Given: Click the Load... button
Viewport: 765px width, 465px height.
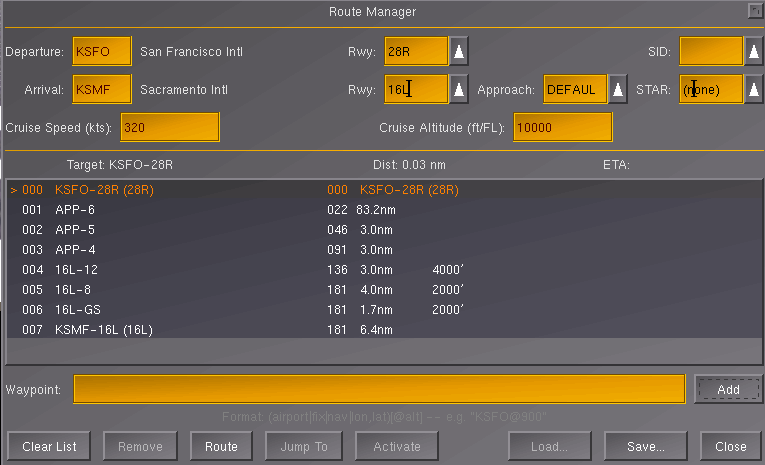Looking at the screenshot, I should pos(549,446).
